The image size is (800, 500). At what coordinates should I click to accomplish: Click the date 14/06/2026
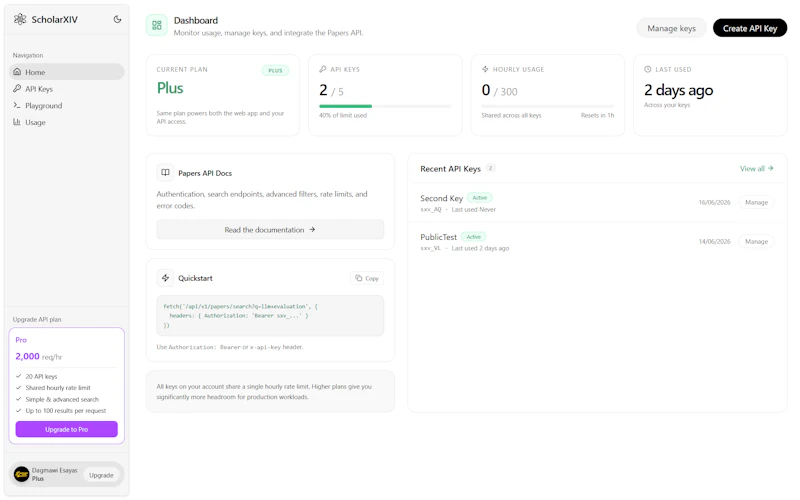(x=714, y=241)
